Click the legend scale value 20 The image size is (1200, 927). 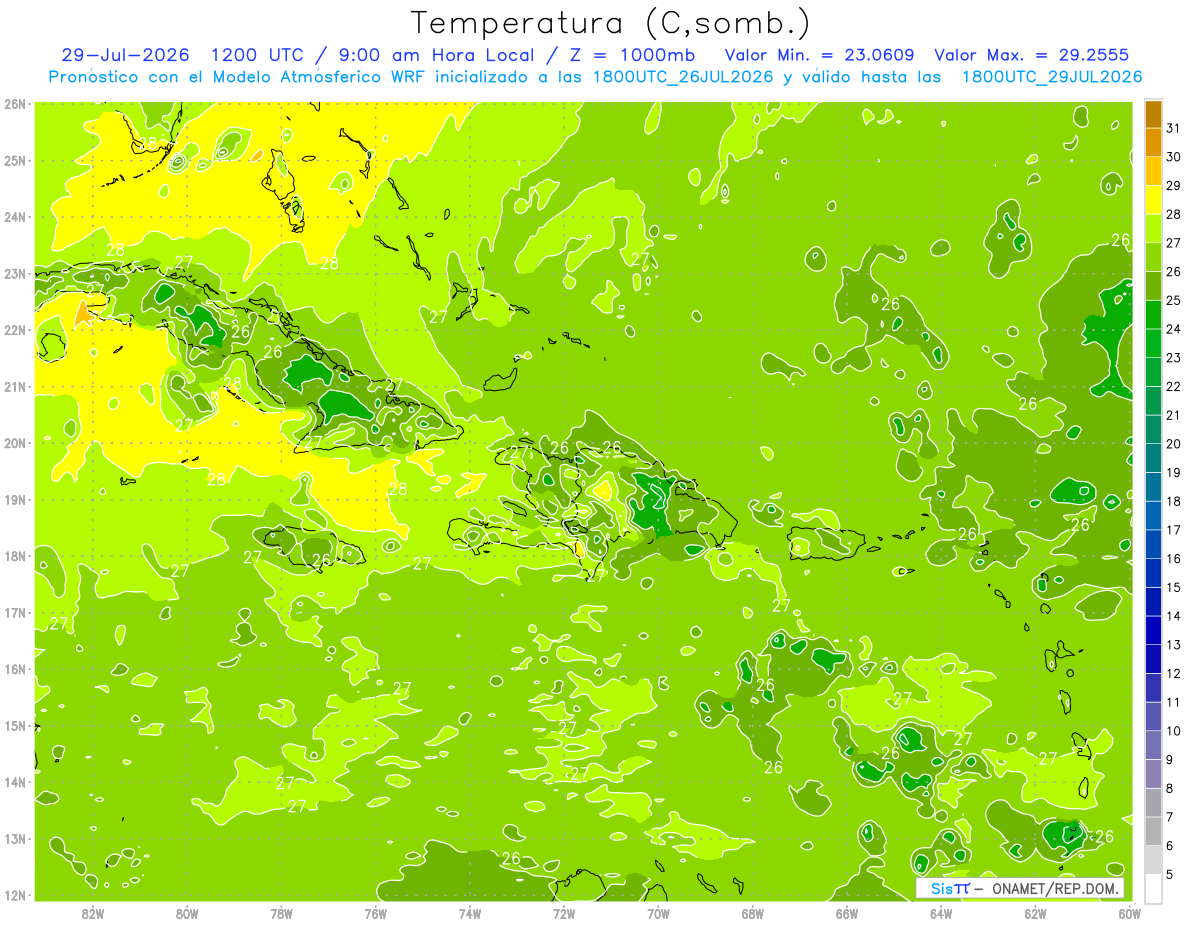click(x=1174, y=444)
